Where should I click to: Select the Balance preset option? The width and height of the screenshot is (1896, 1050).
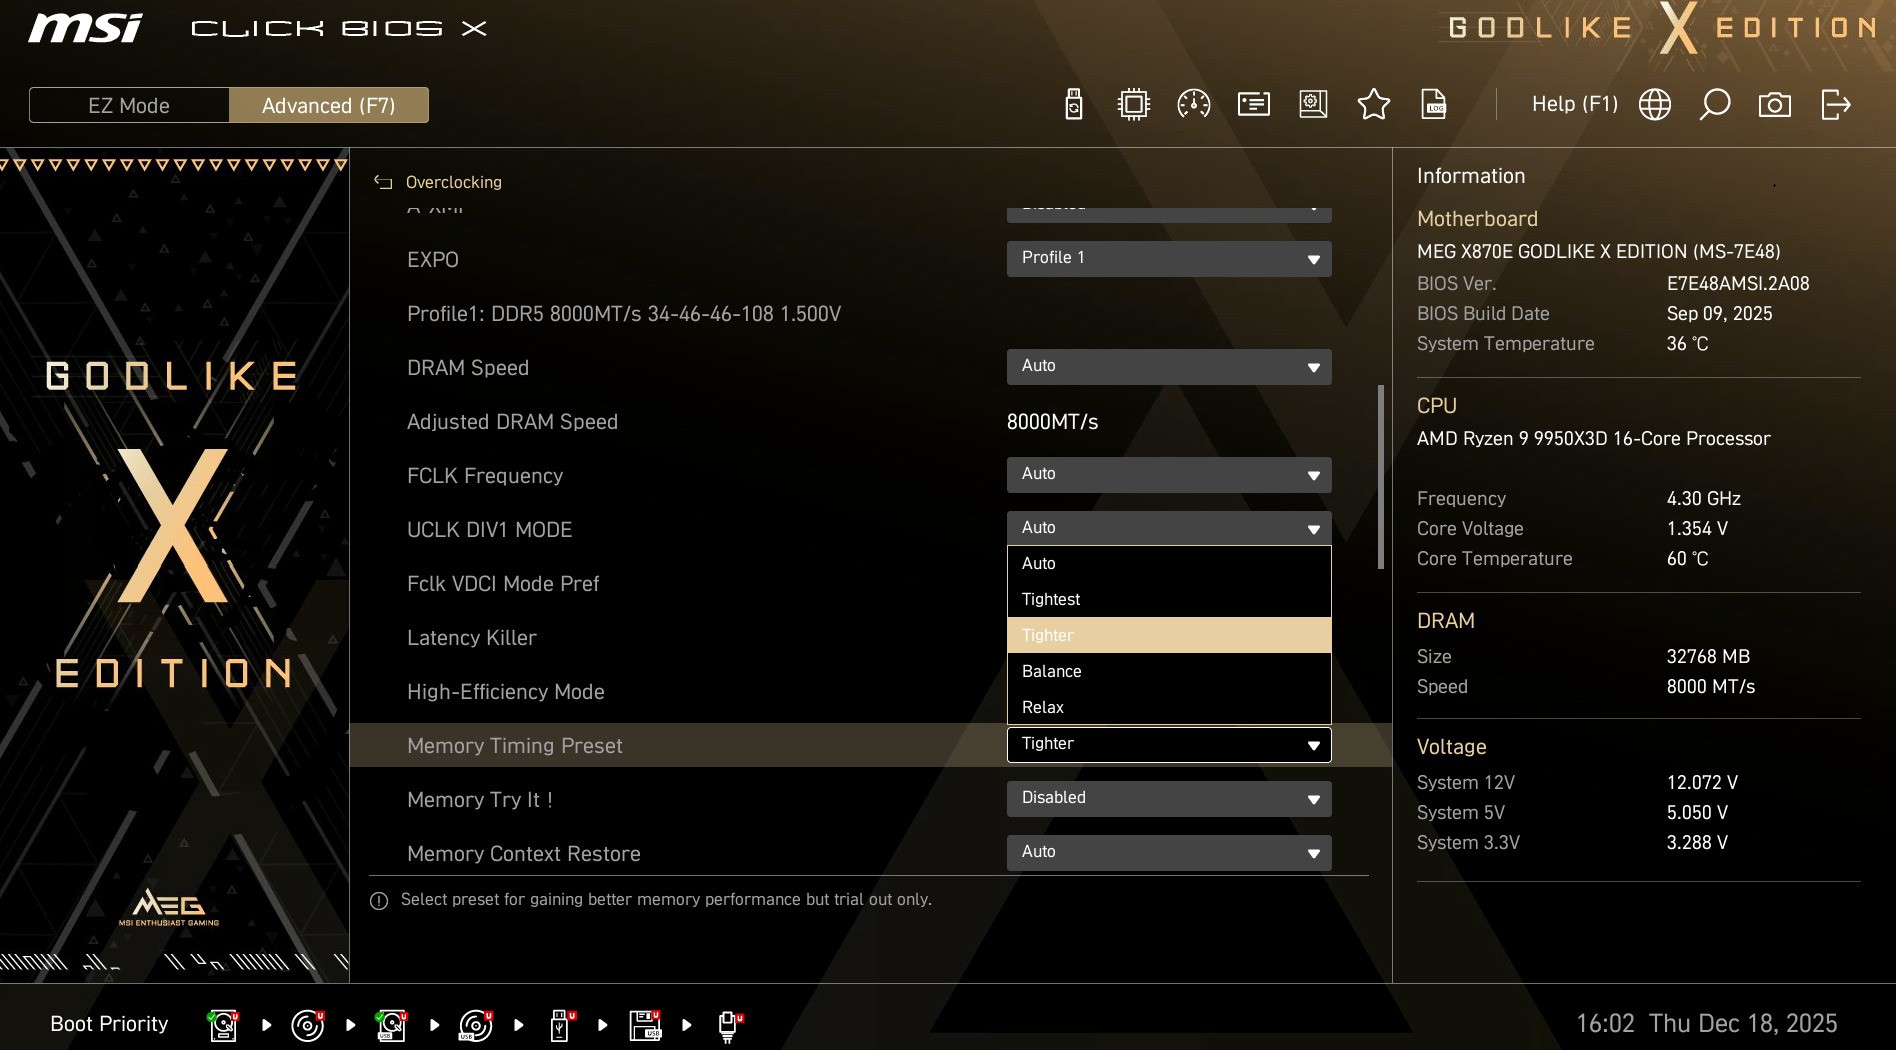click(x=1168, y=671)
